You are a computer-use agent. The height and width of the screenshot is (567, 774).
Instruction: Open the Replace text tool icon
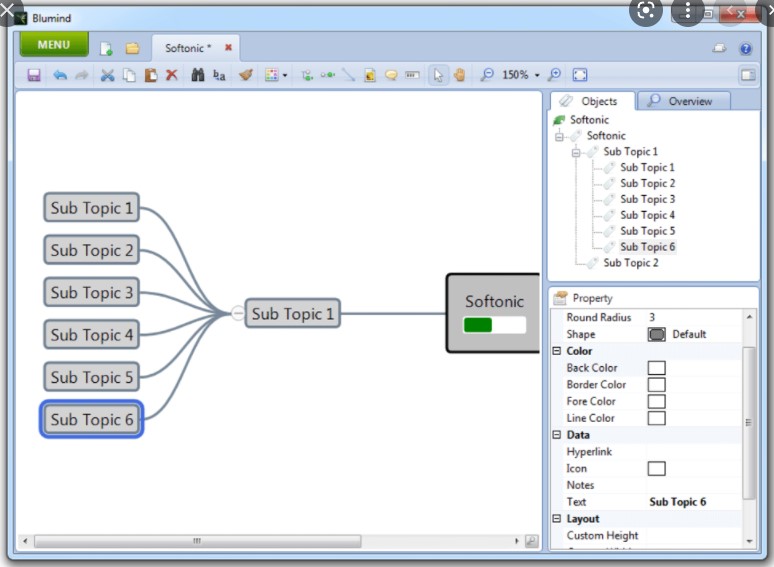(x=219, y=75)
